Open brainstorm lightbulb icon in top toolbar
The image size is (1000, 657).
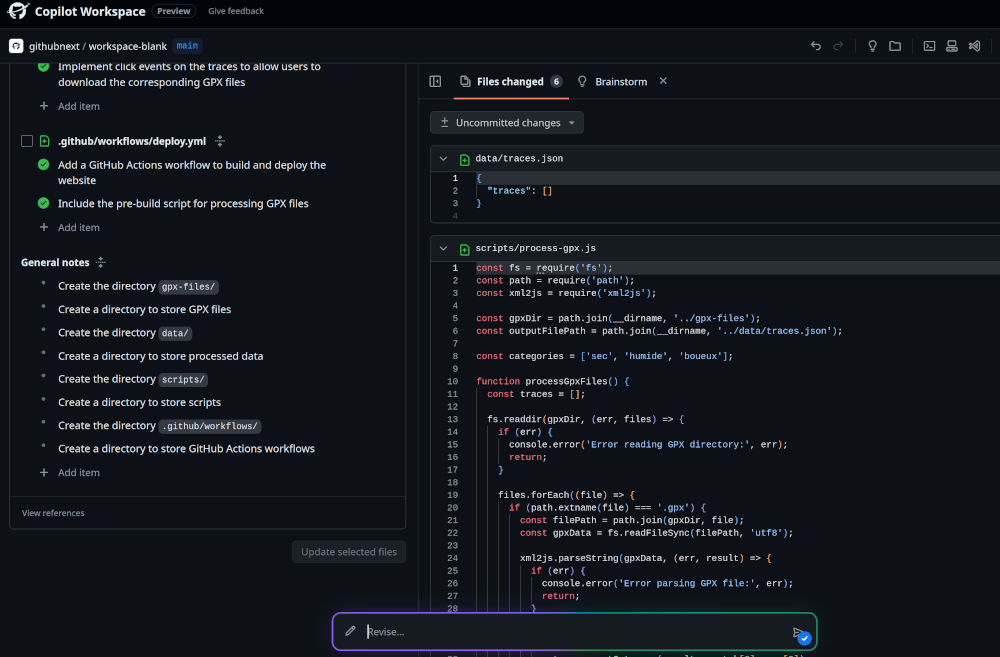tap(872, 46)
